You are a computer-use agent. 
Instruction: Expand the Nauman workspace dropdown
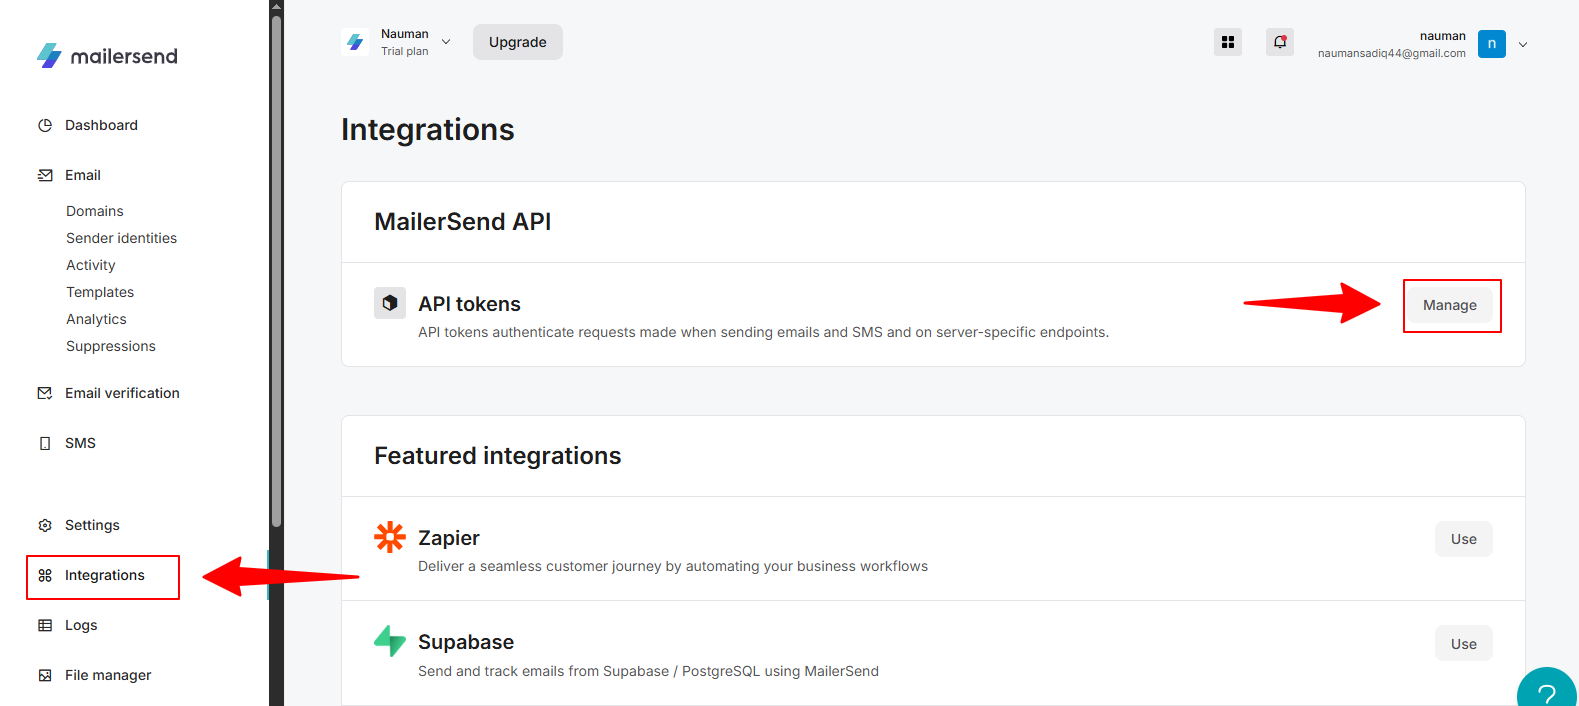coord(446,42)
